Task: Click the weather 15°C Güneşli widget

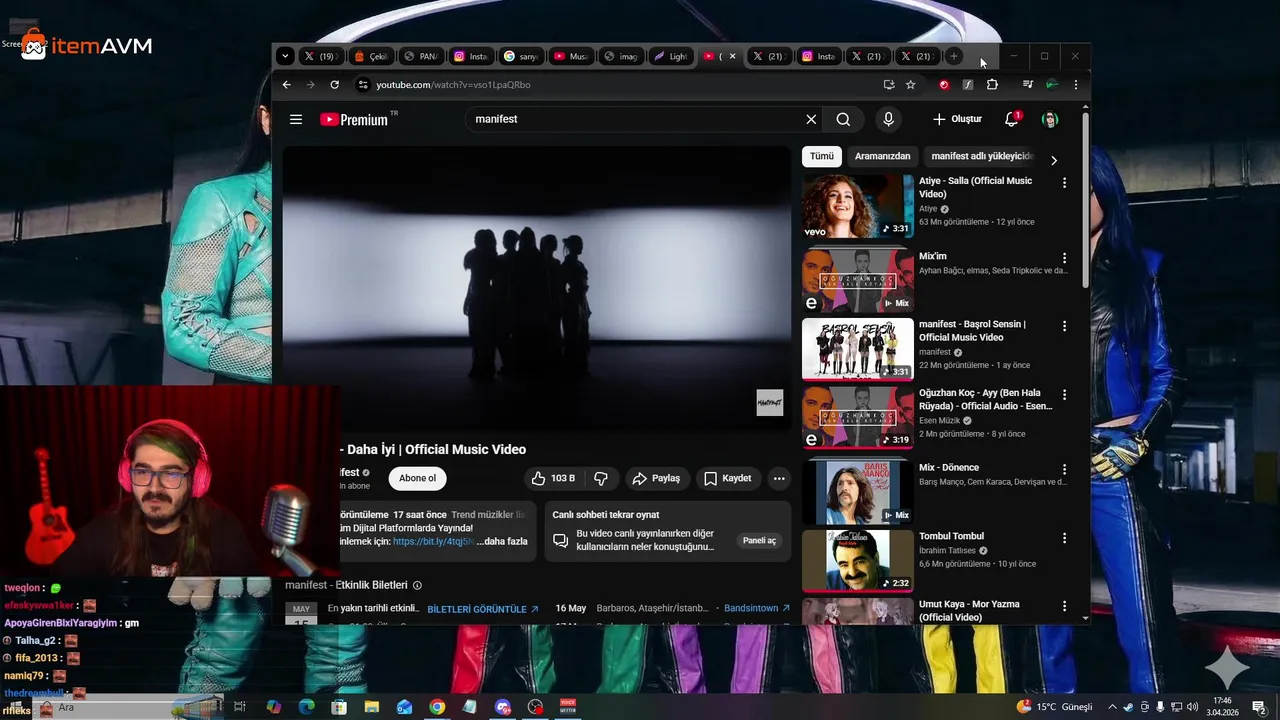Action: coord(1055,707)
